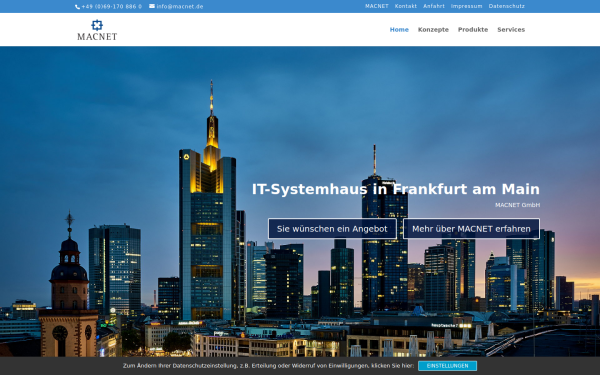600x375 pixels.
Task: Go to Kontakt page
Action: coord(406,6)
